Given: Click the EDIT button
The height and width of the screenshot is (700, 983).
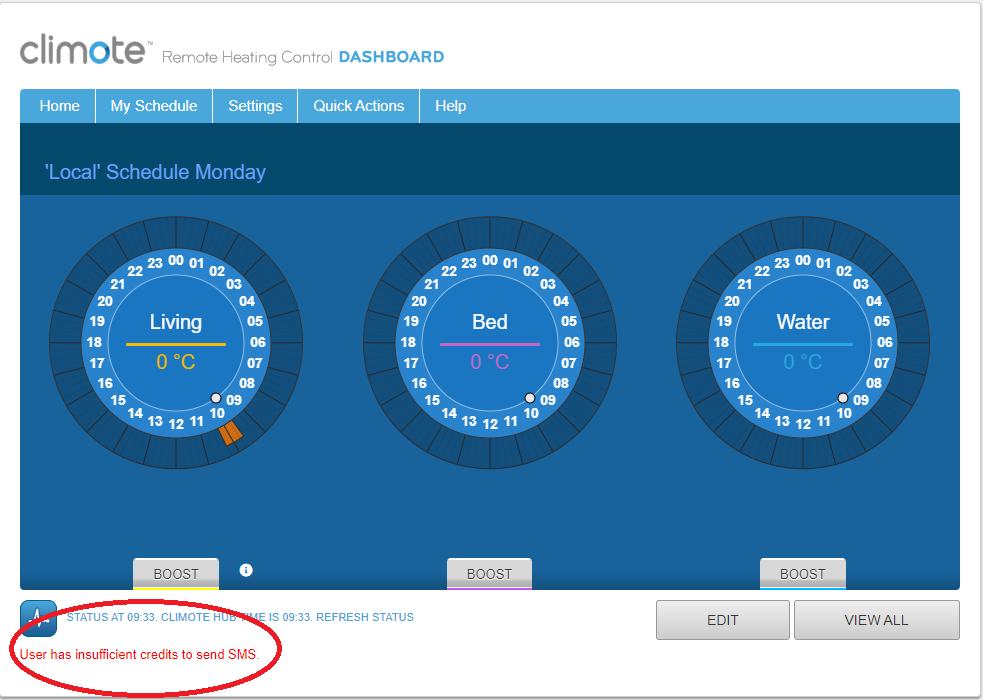Looking at the screenshot, I should point(722,620).
